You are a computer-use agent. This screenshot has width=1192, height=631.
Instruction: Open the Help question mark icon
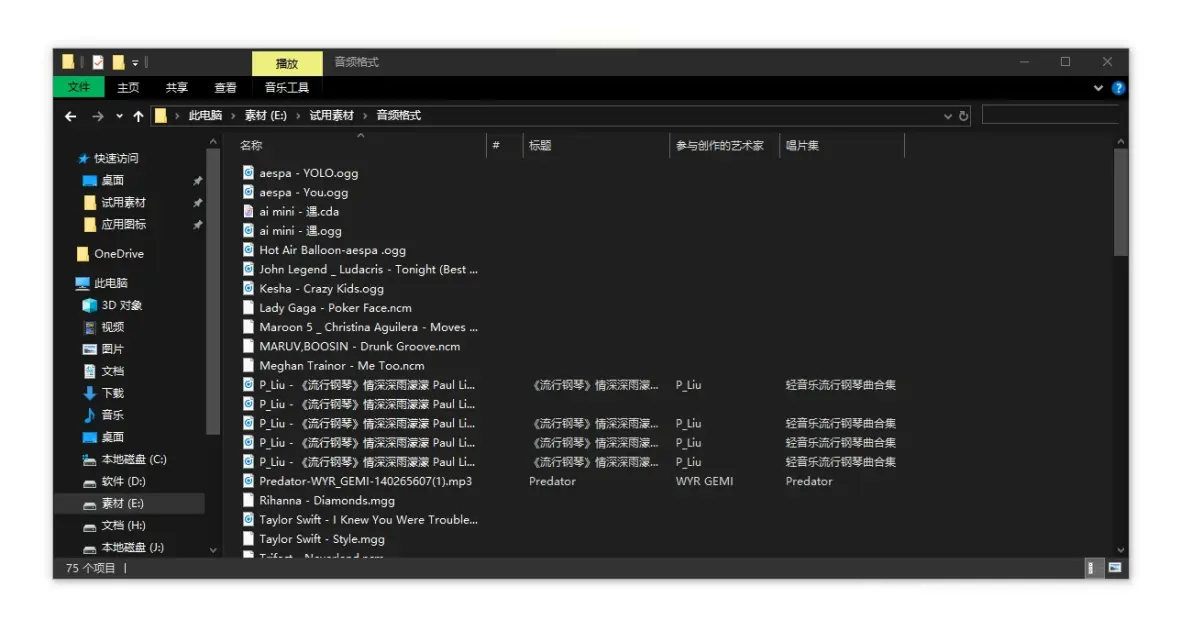1118,88
